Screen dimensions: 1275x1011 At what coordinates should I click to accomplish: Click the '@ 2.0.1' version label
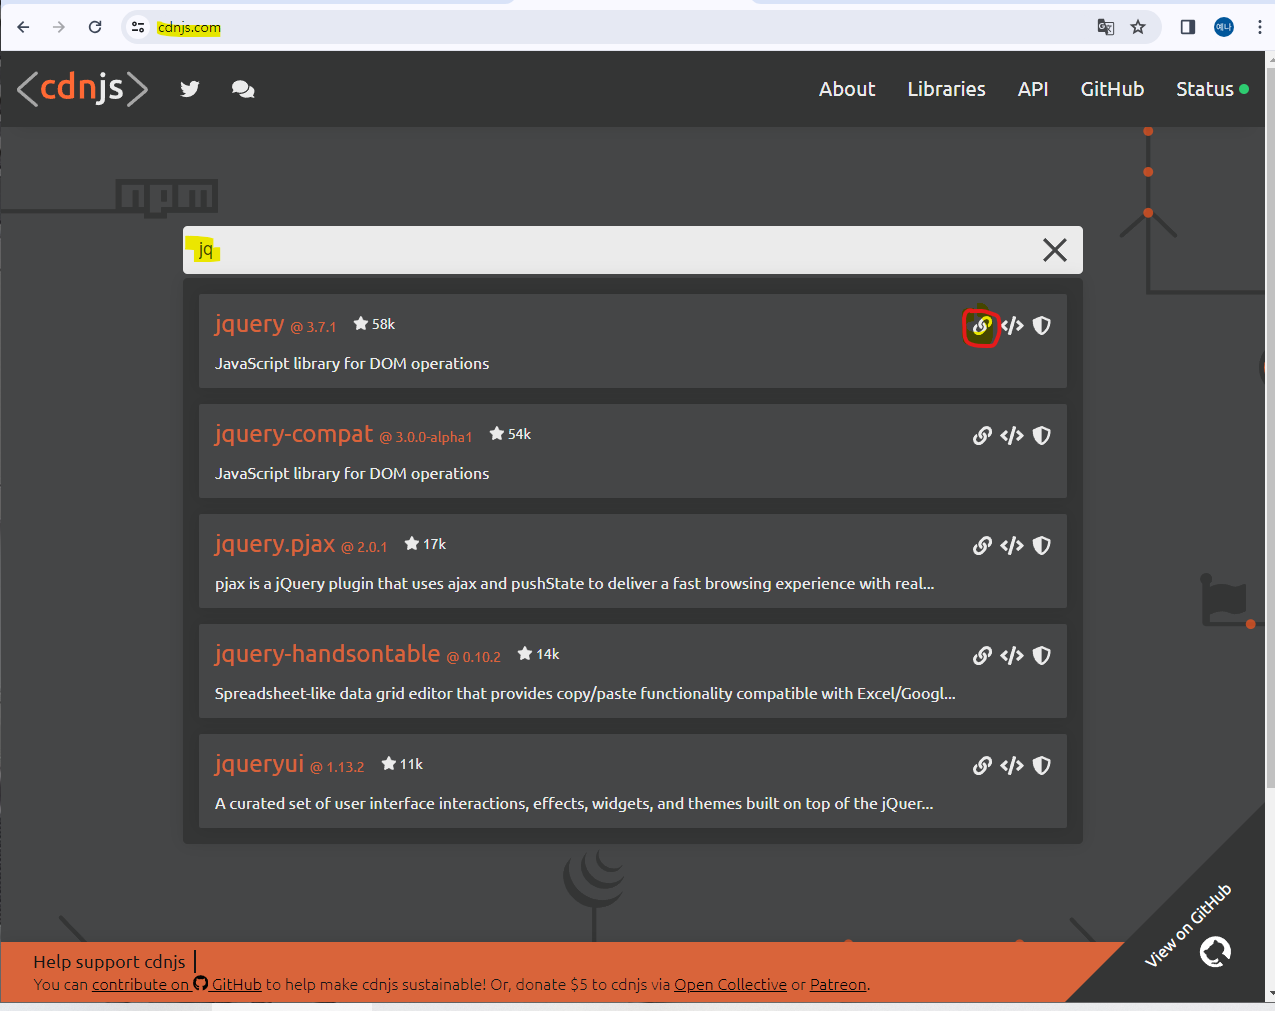(x=364, y=547)
